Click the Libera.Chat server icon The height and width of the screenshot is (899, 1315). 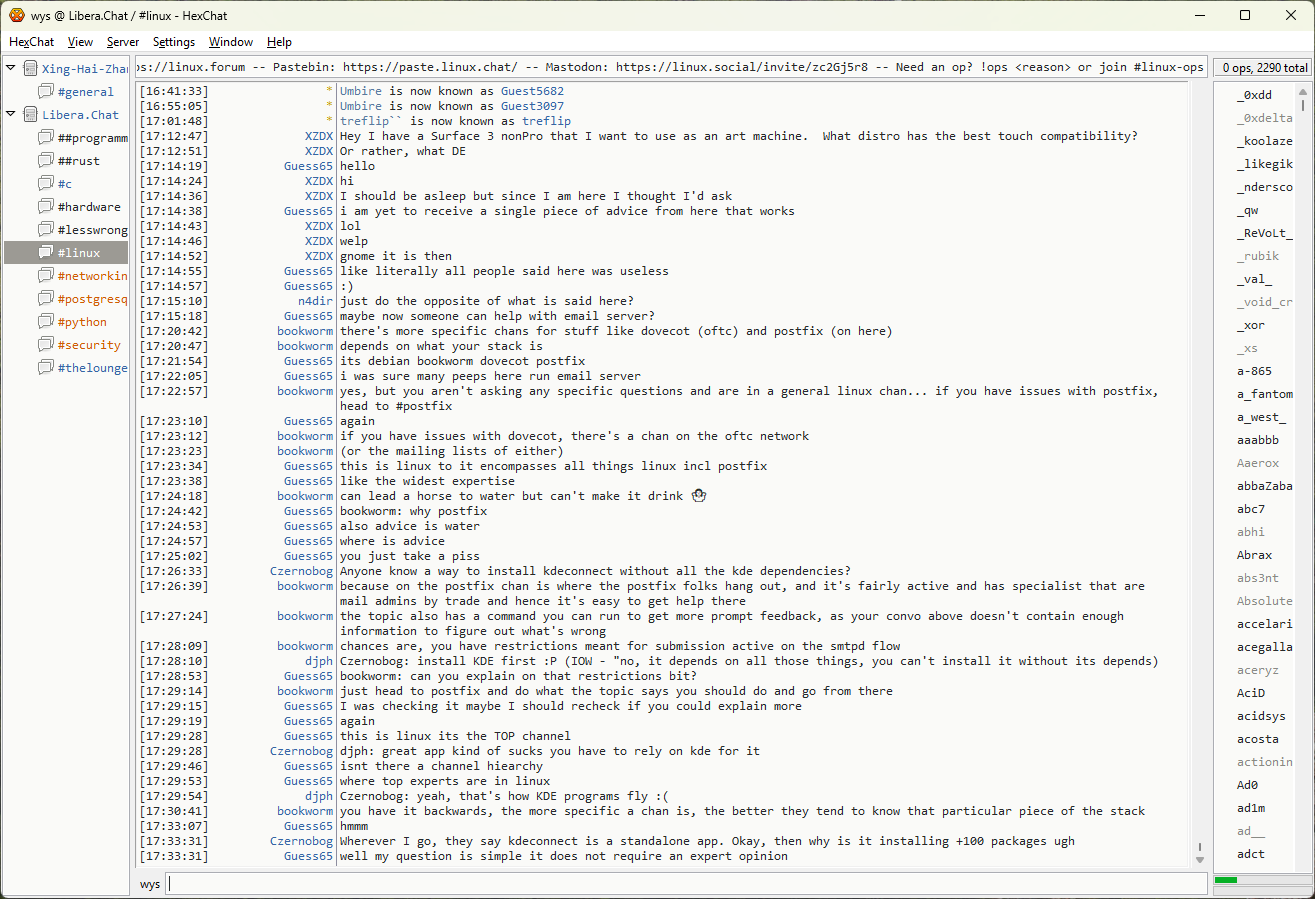(x=30, y=115)
